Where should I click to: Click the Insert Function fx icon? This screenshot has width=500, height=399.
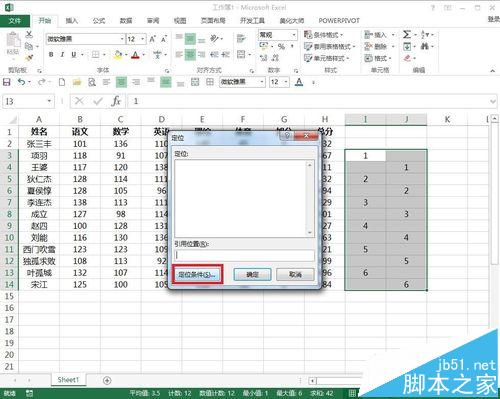116,101
